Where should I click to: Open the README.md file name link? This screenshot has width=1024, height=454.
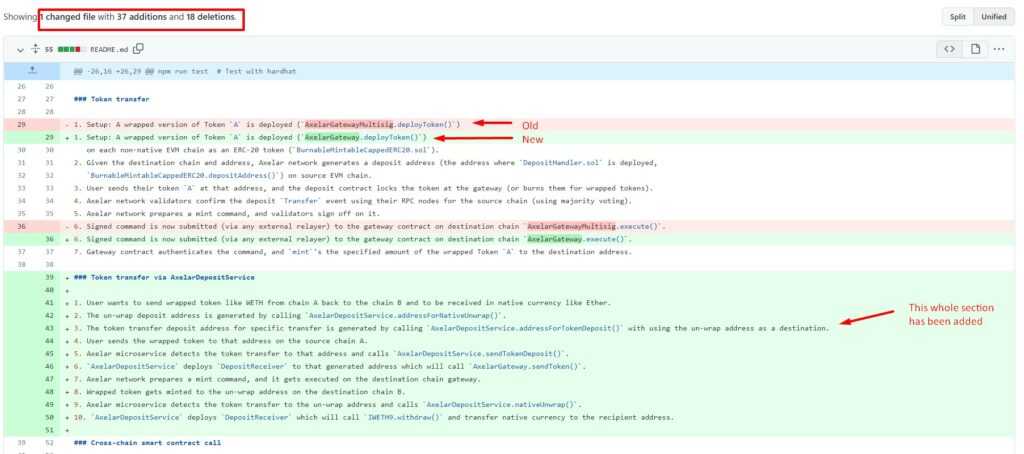point(109,49)
